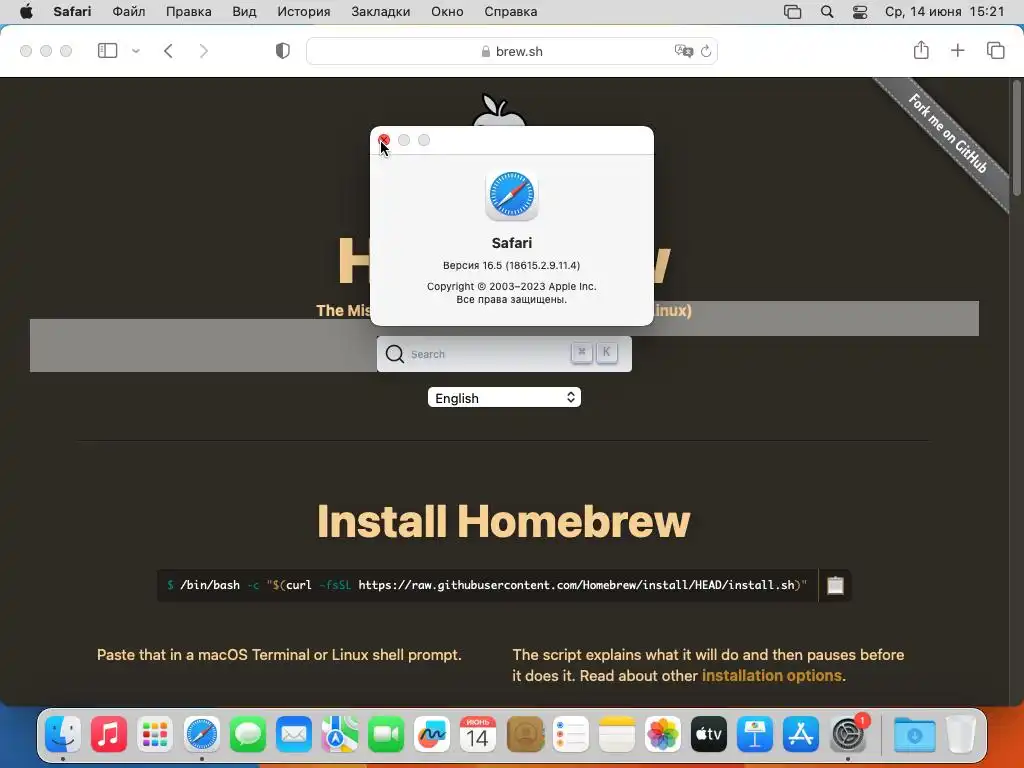The width and height of the screenshot is (1024, 768).
Task: Launch FaceTime from the Dock
Action: [386, 734]
